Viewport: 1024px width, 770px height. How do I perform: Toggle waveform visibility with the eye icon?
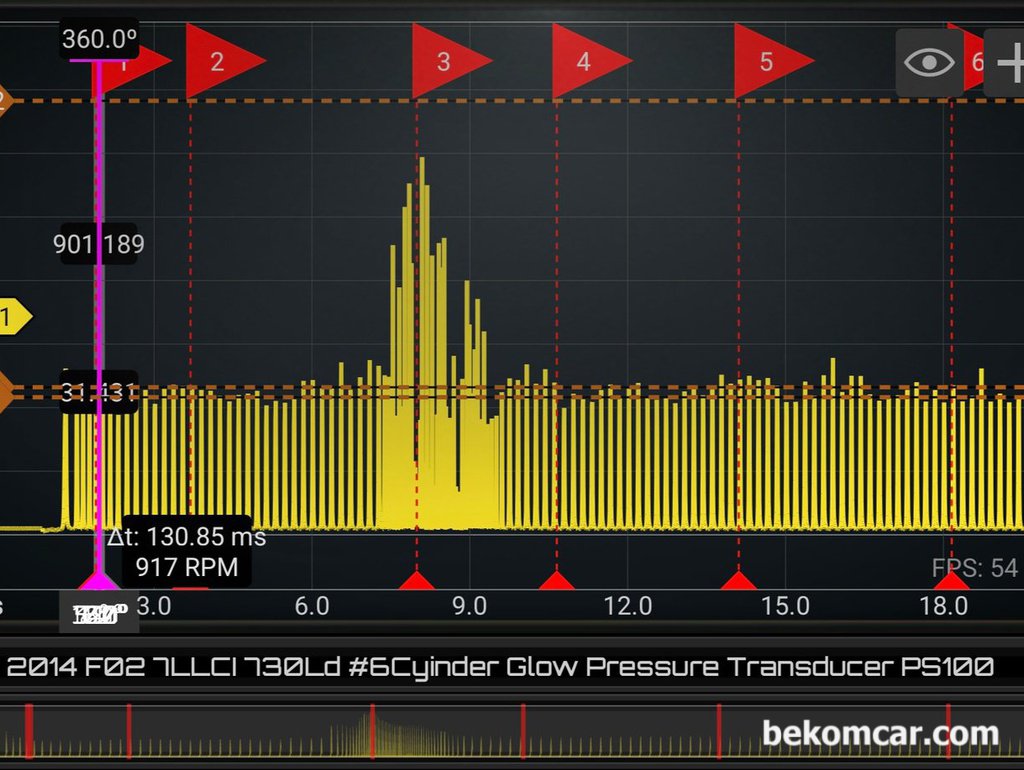pos(929,63)
